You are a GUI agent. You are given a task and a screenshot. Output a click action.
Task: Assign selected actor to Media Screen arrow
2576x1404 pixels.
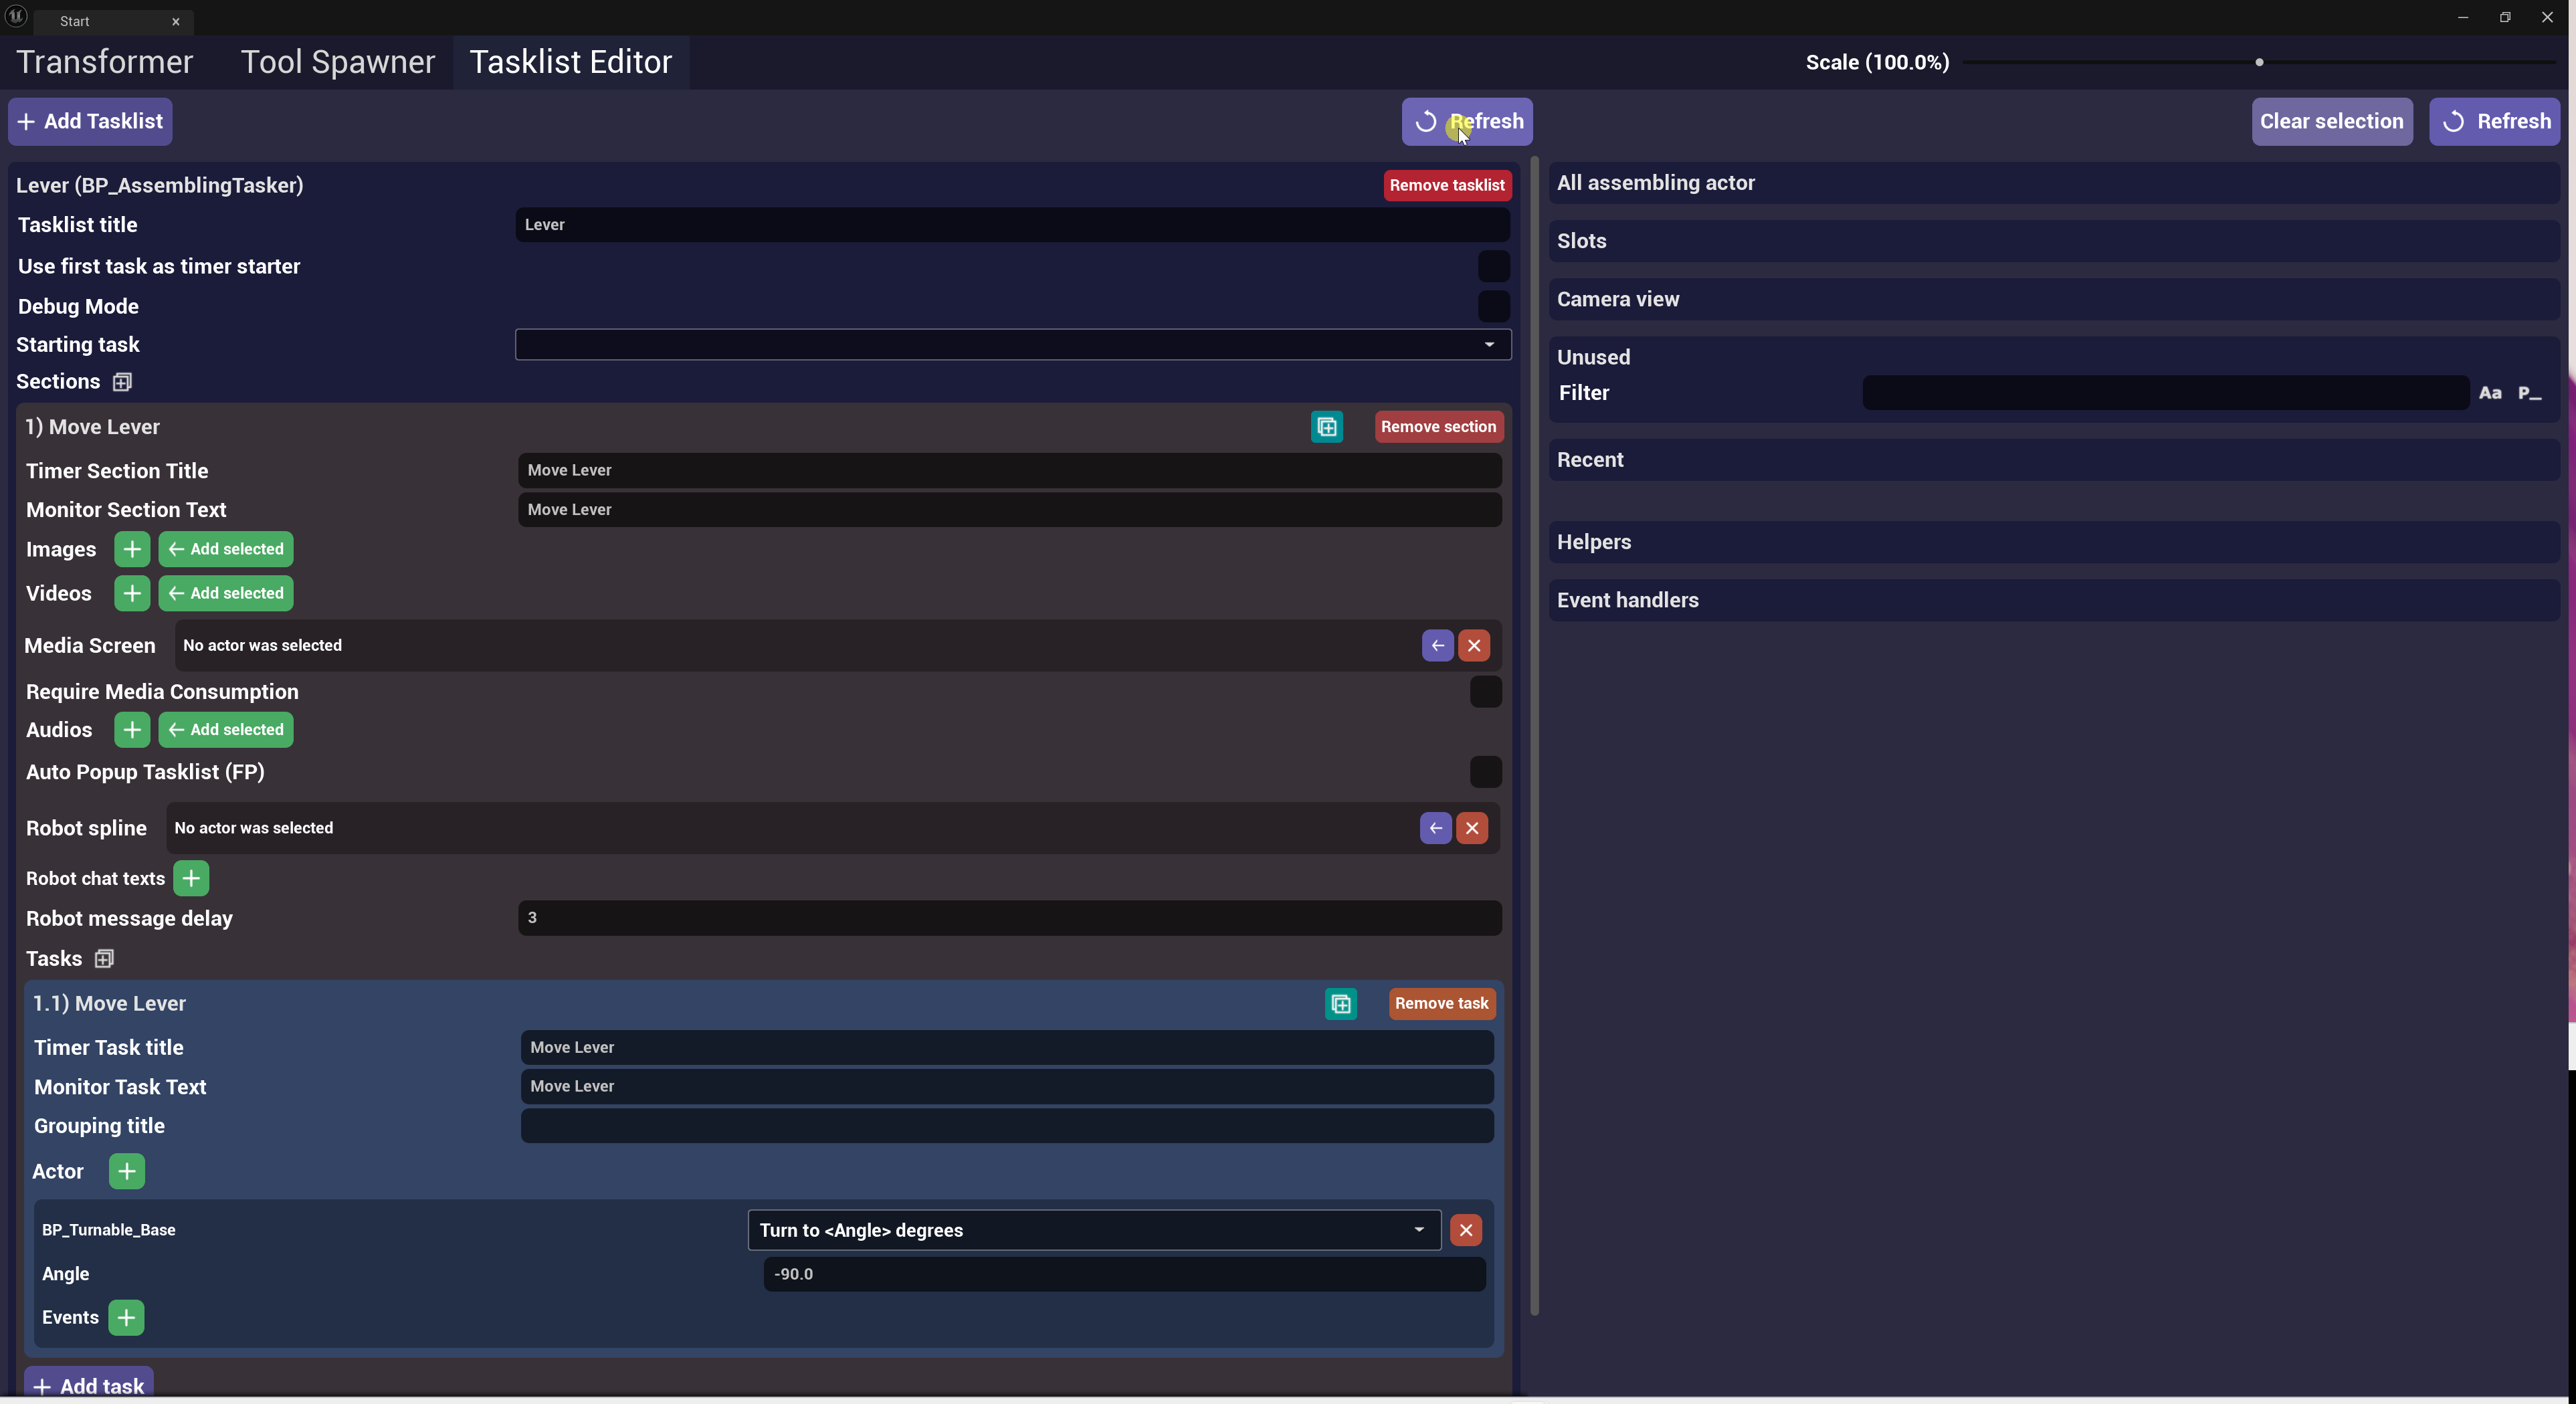1437,645
